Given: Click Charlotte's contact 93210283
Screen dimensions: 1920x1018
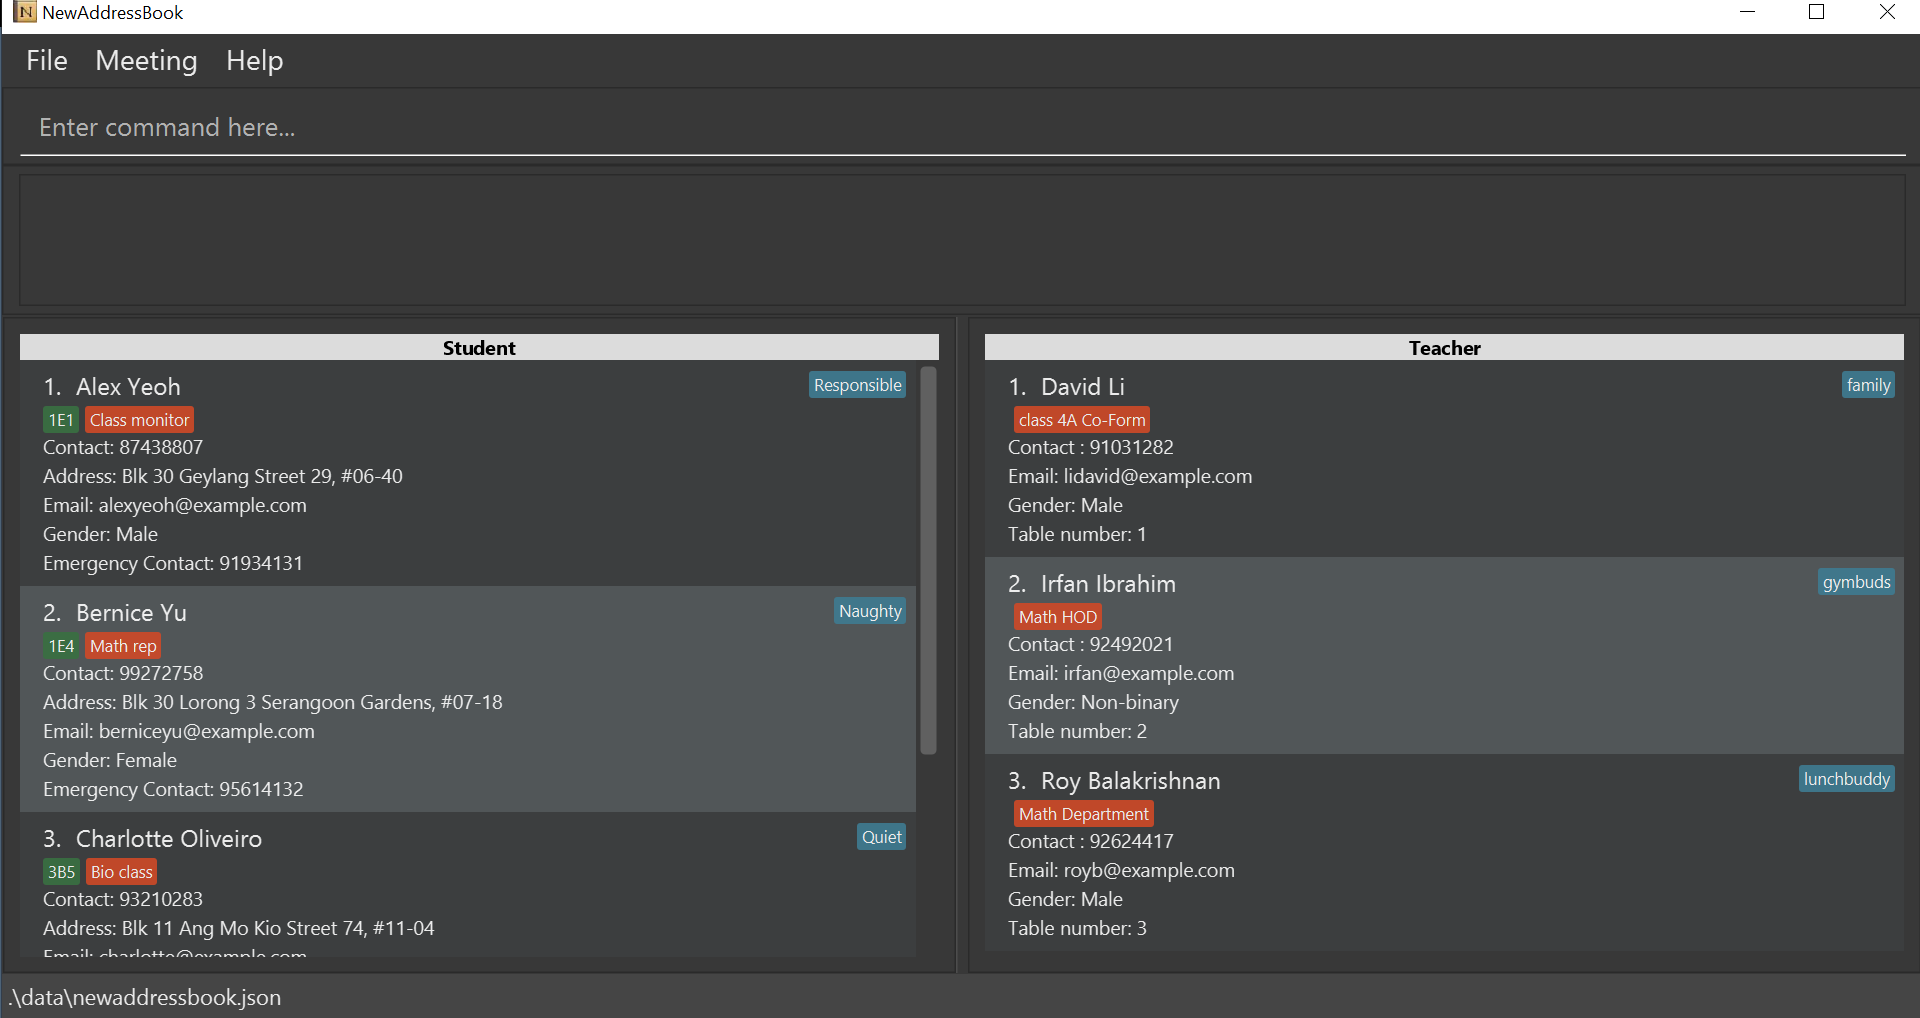Looking at the screenshot, I should [123, 899].
